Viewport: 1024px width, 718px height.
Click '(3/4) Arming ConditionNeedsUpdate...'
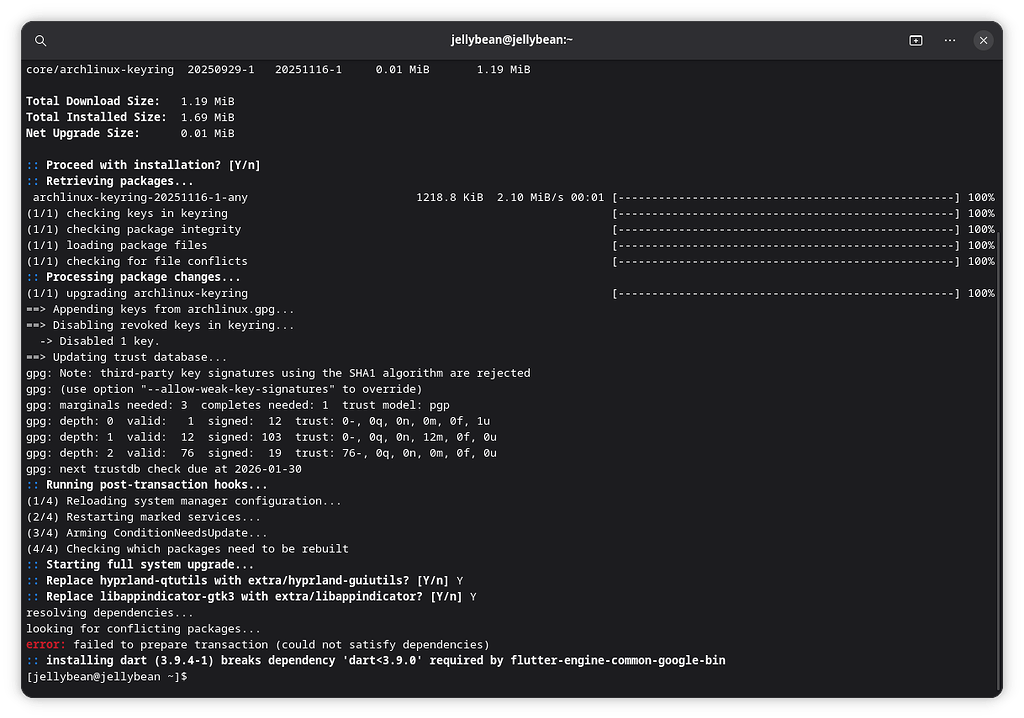pos(147,532)
